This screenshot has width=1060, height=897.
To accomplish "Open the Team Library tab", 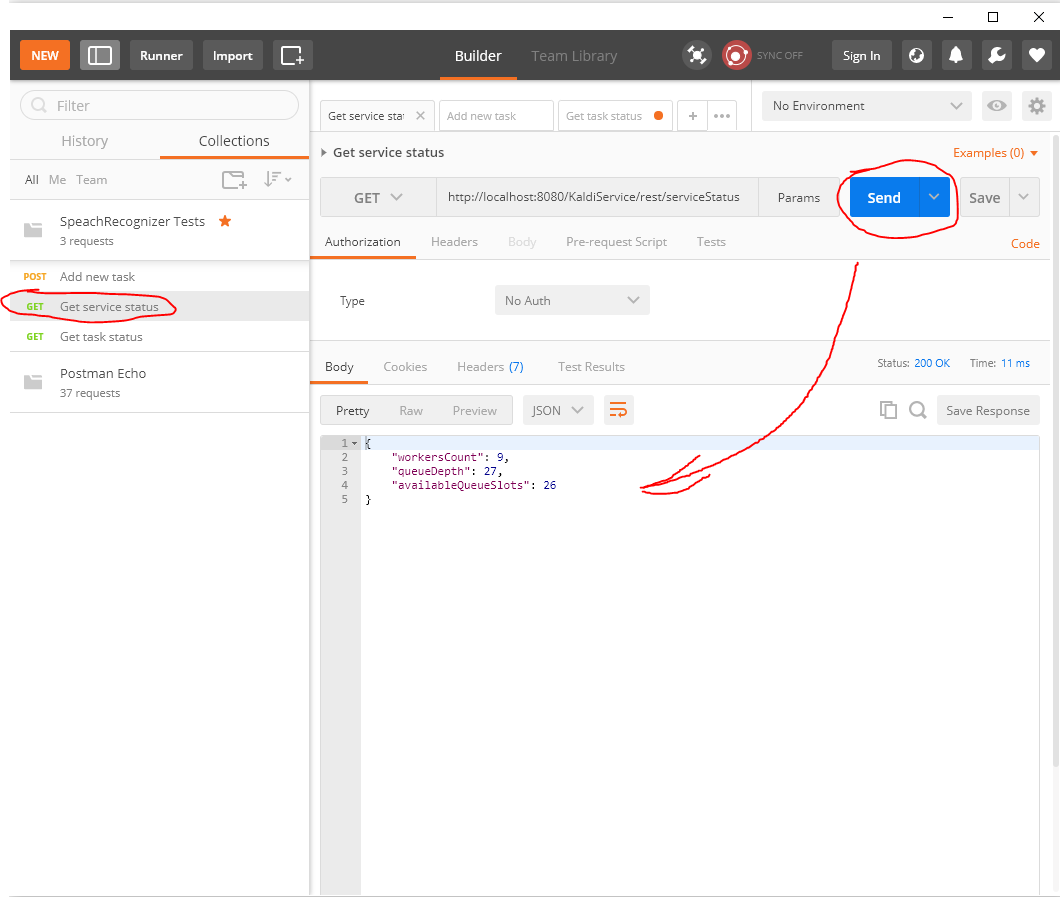I will 574,56.
